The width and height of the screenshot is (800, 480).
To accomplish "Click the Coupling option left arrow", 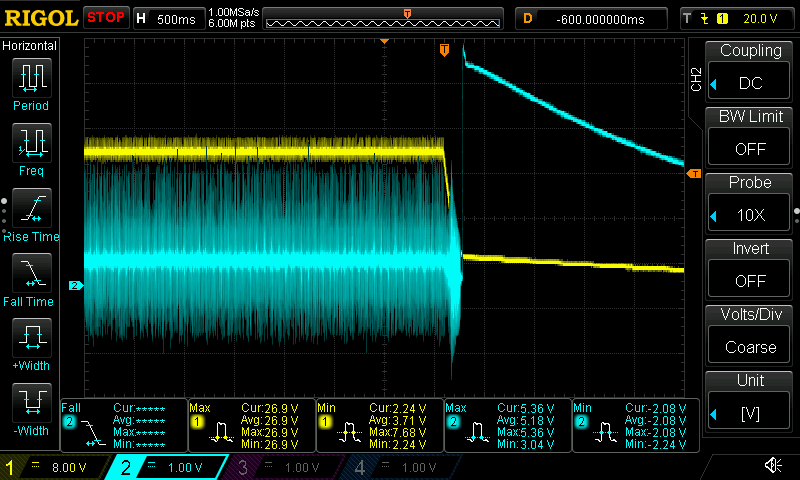I will click(x=714, y=84).
